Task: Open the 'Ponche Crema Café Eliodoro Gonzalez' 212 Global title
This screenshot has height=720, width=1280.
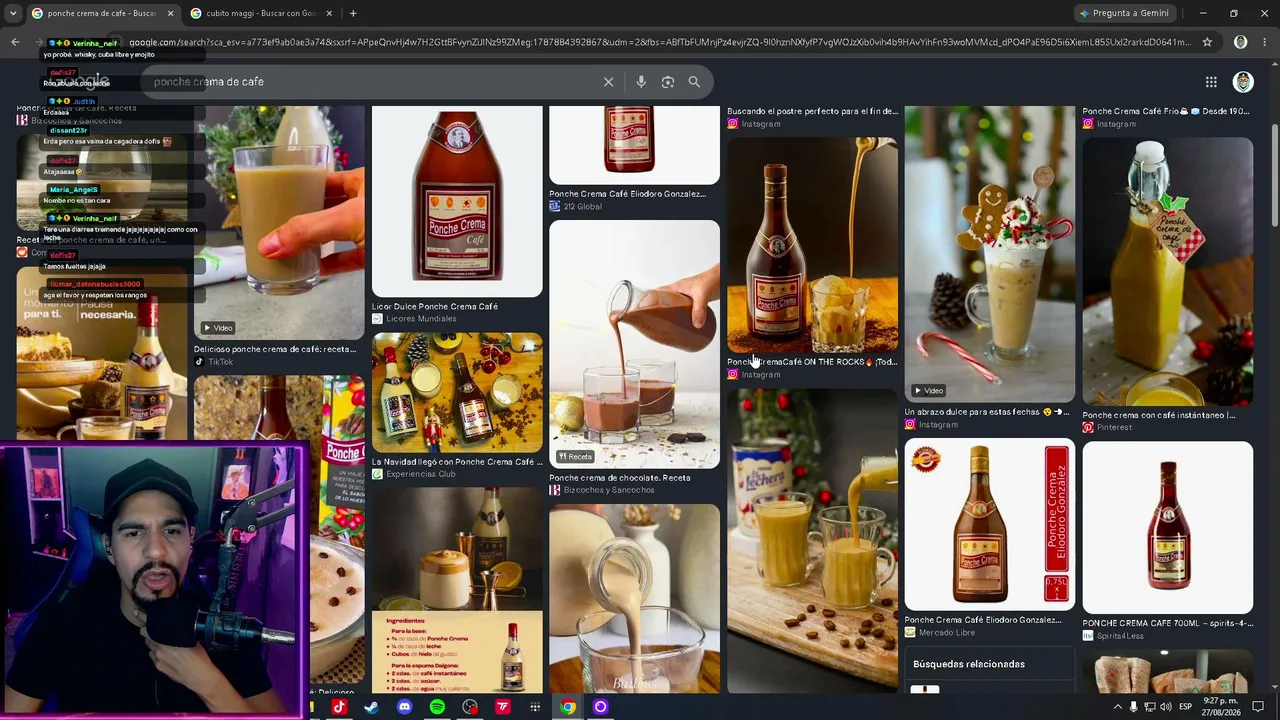Action: coord(627,194)
